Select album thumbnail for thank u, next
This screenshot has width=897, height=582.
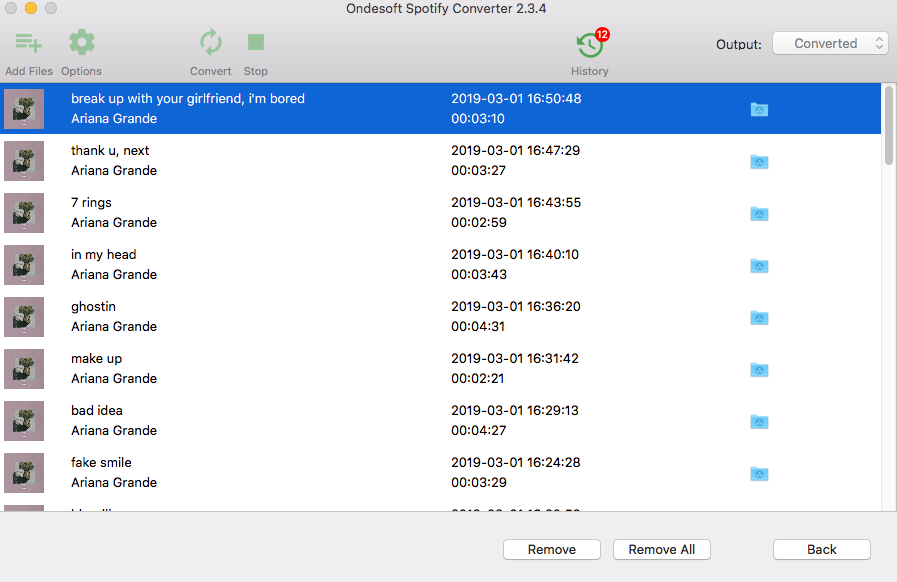(24, 161)
